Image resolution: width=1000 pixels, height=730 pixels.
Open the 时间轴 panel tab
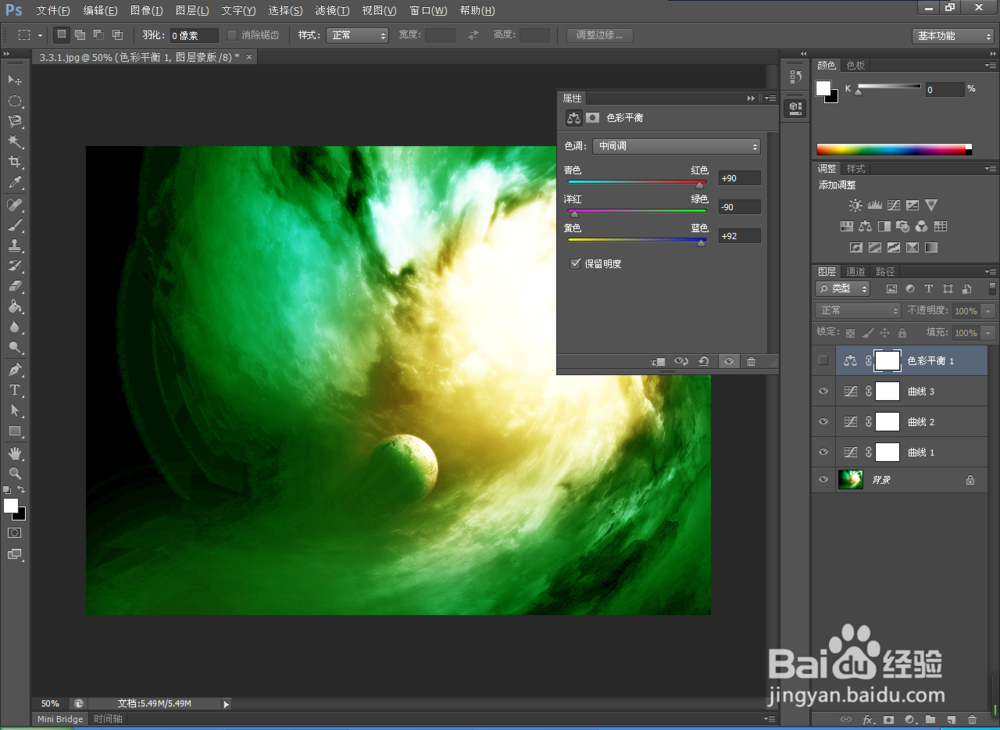[x=108, y=719]
